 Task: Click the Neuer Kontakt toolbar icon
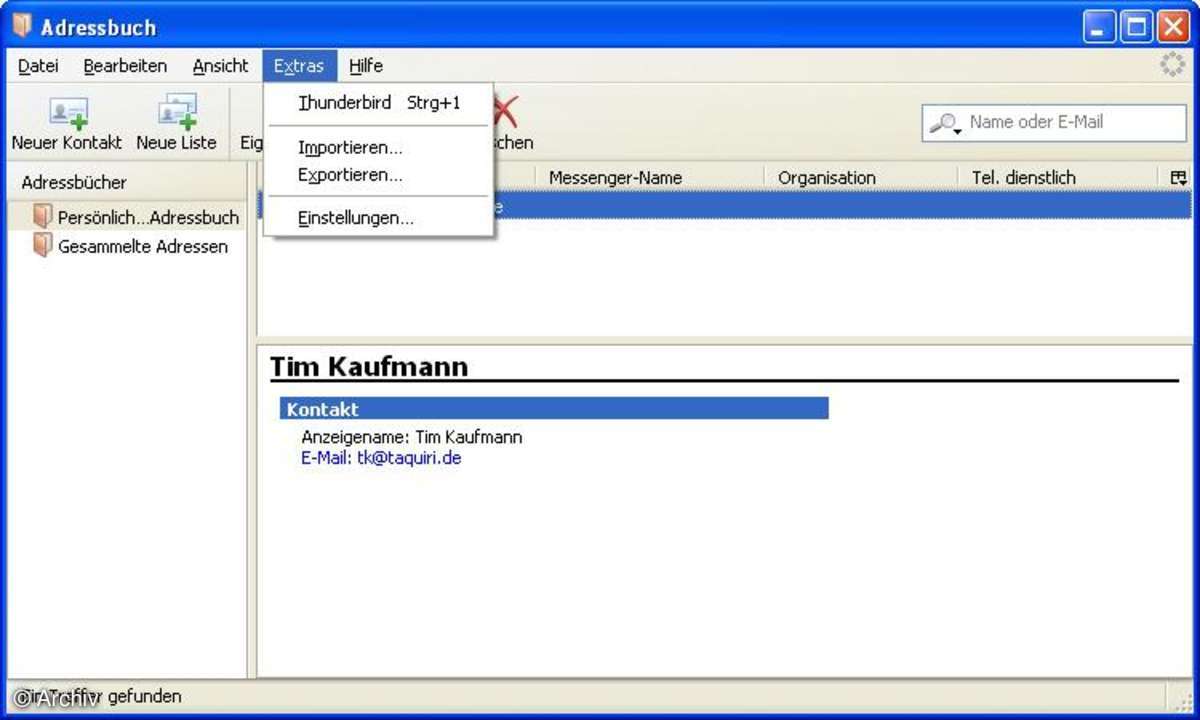point(70,112)
